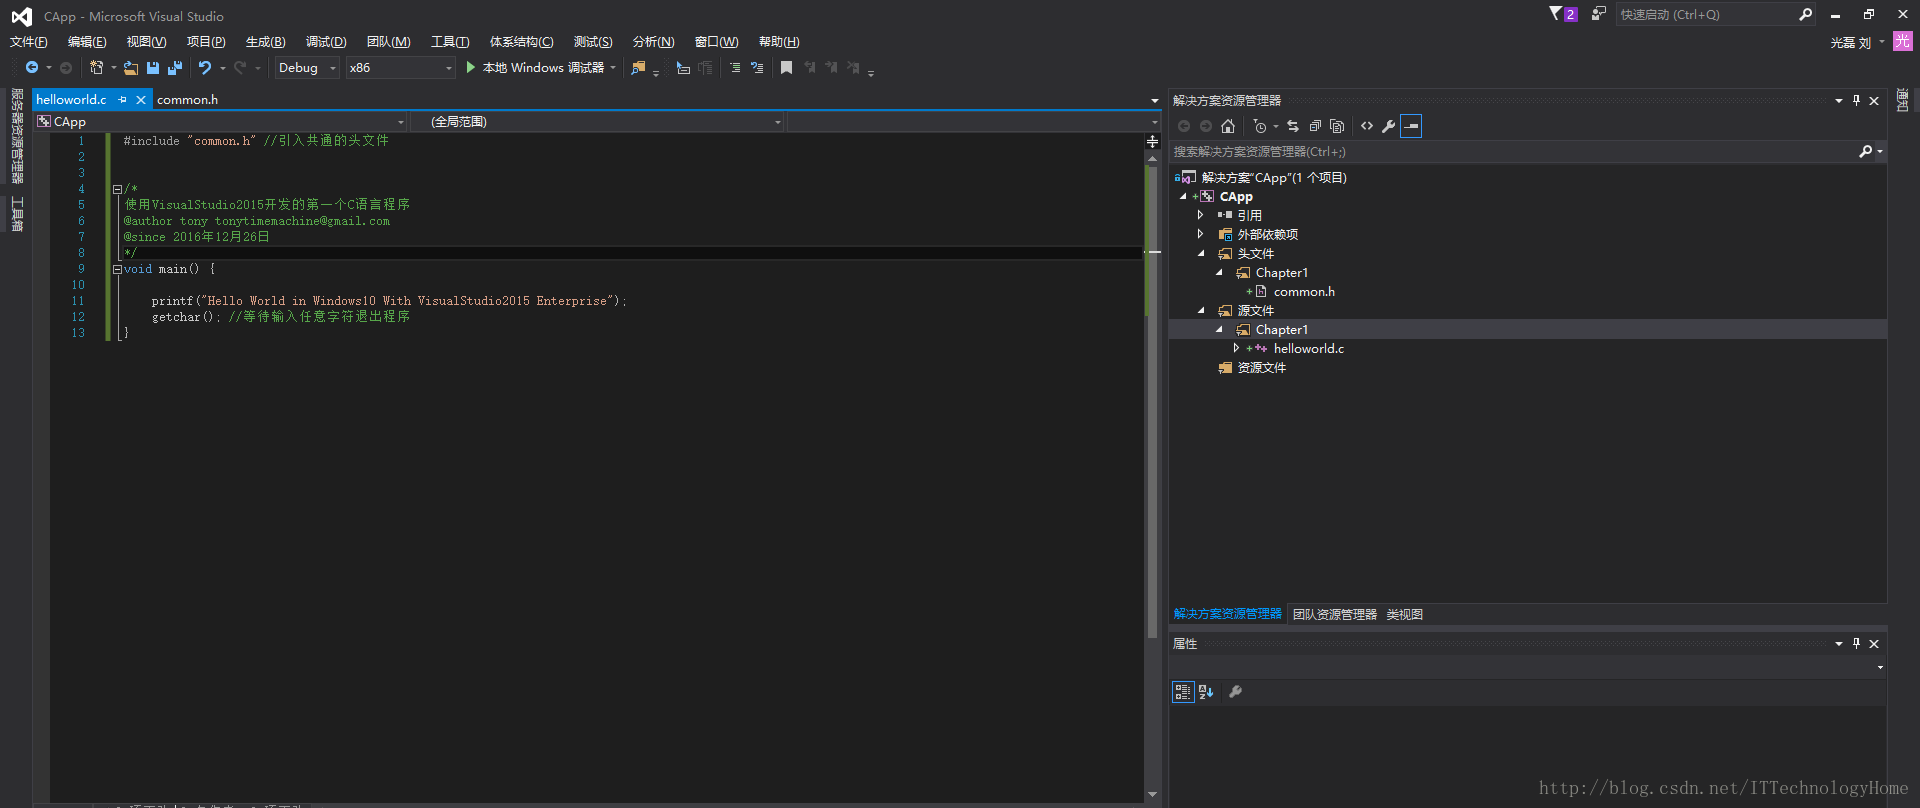Switch to the common.h editor tab

[x=187, y=100]
